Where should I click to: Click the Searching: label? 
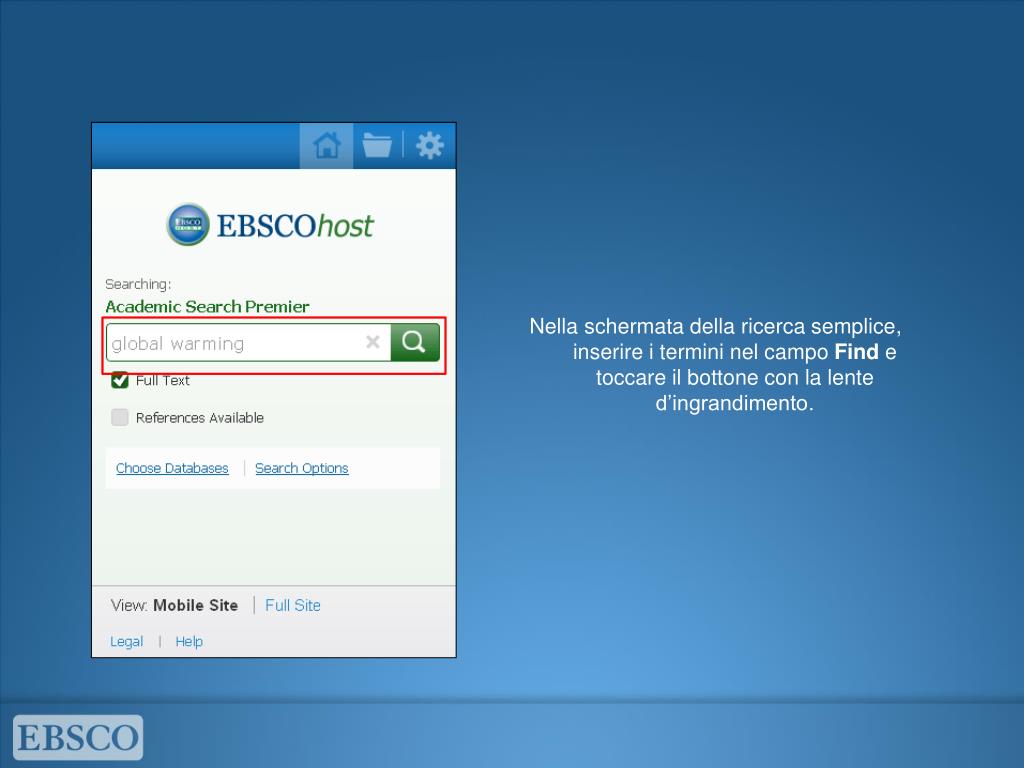click(x=138, y=284)
